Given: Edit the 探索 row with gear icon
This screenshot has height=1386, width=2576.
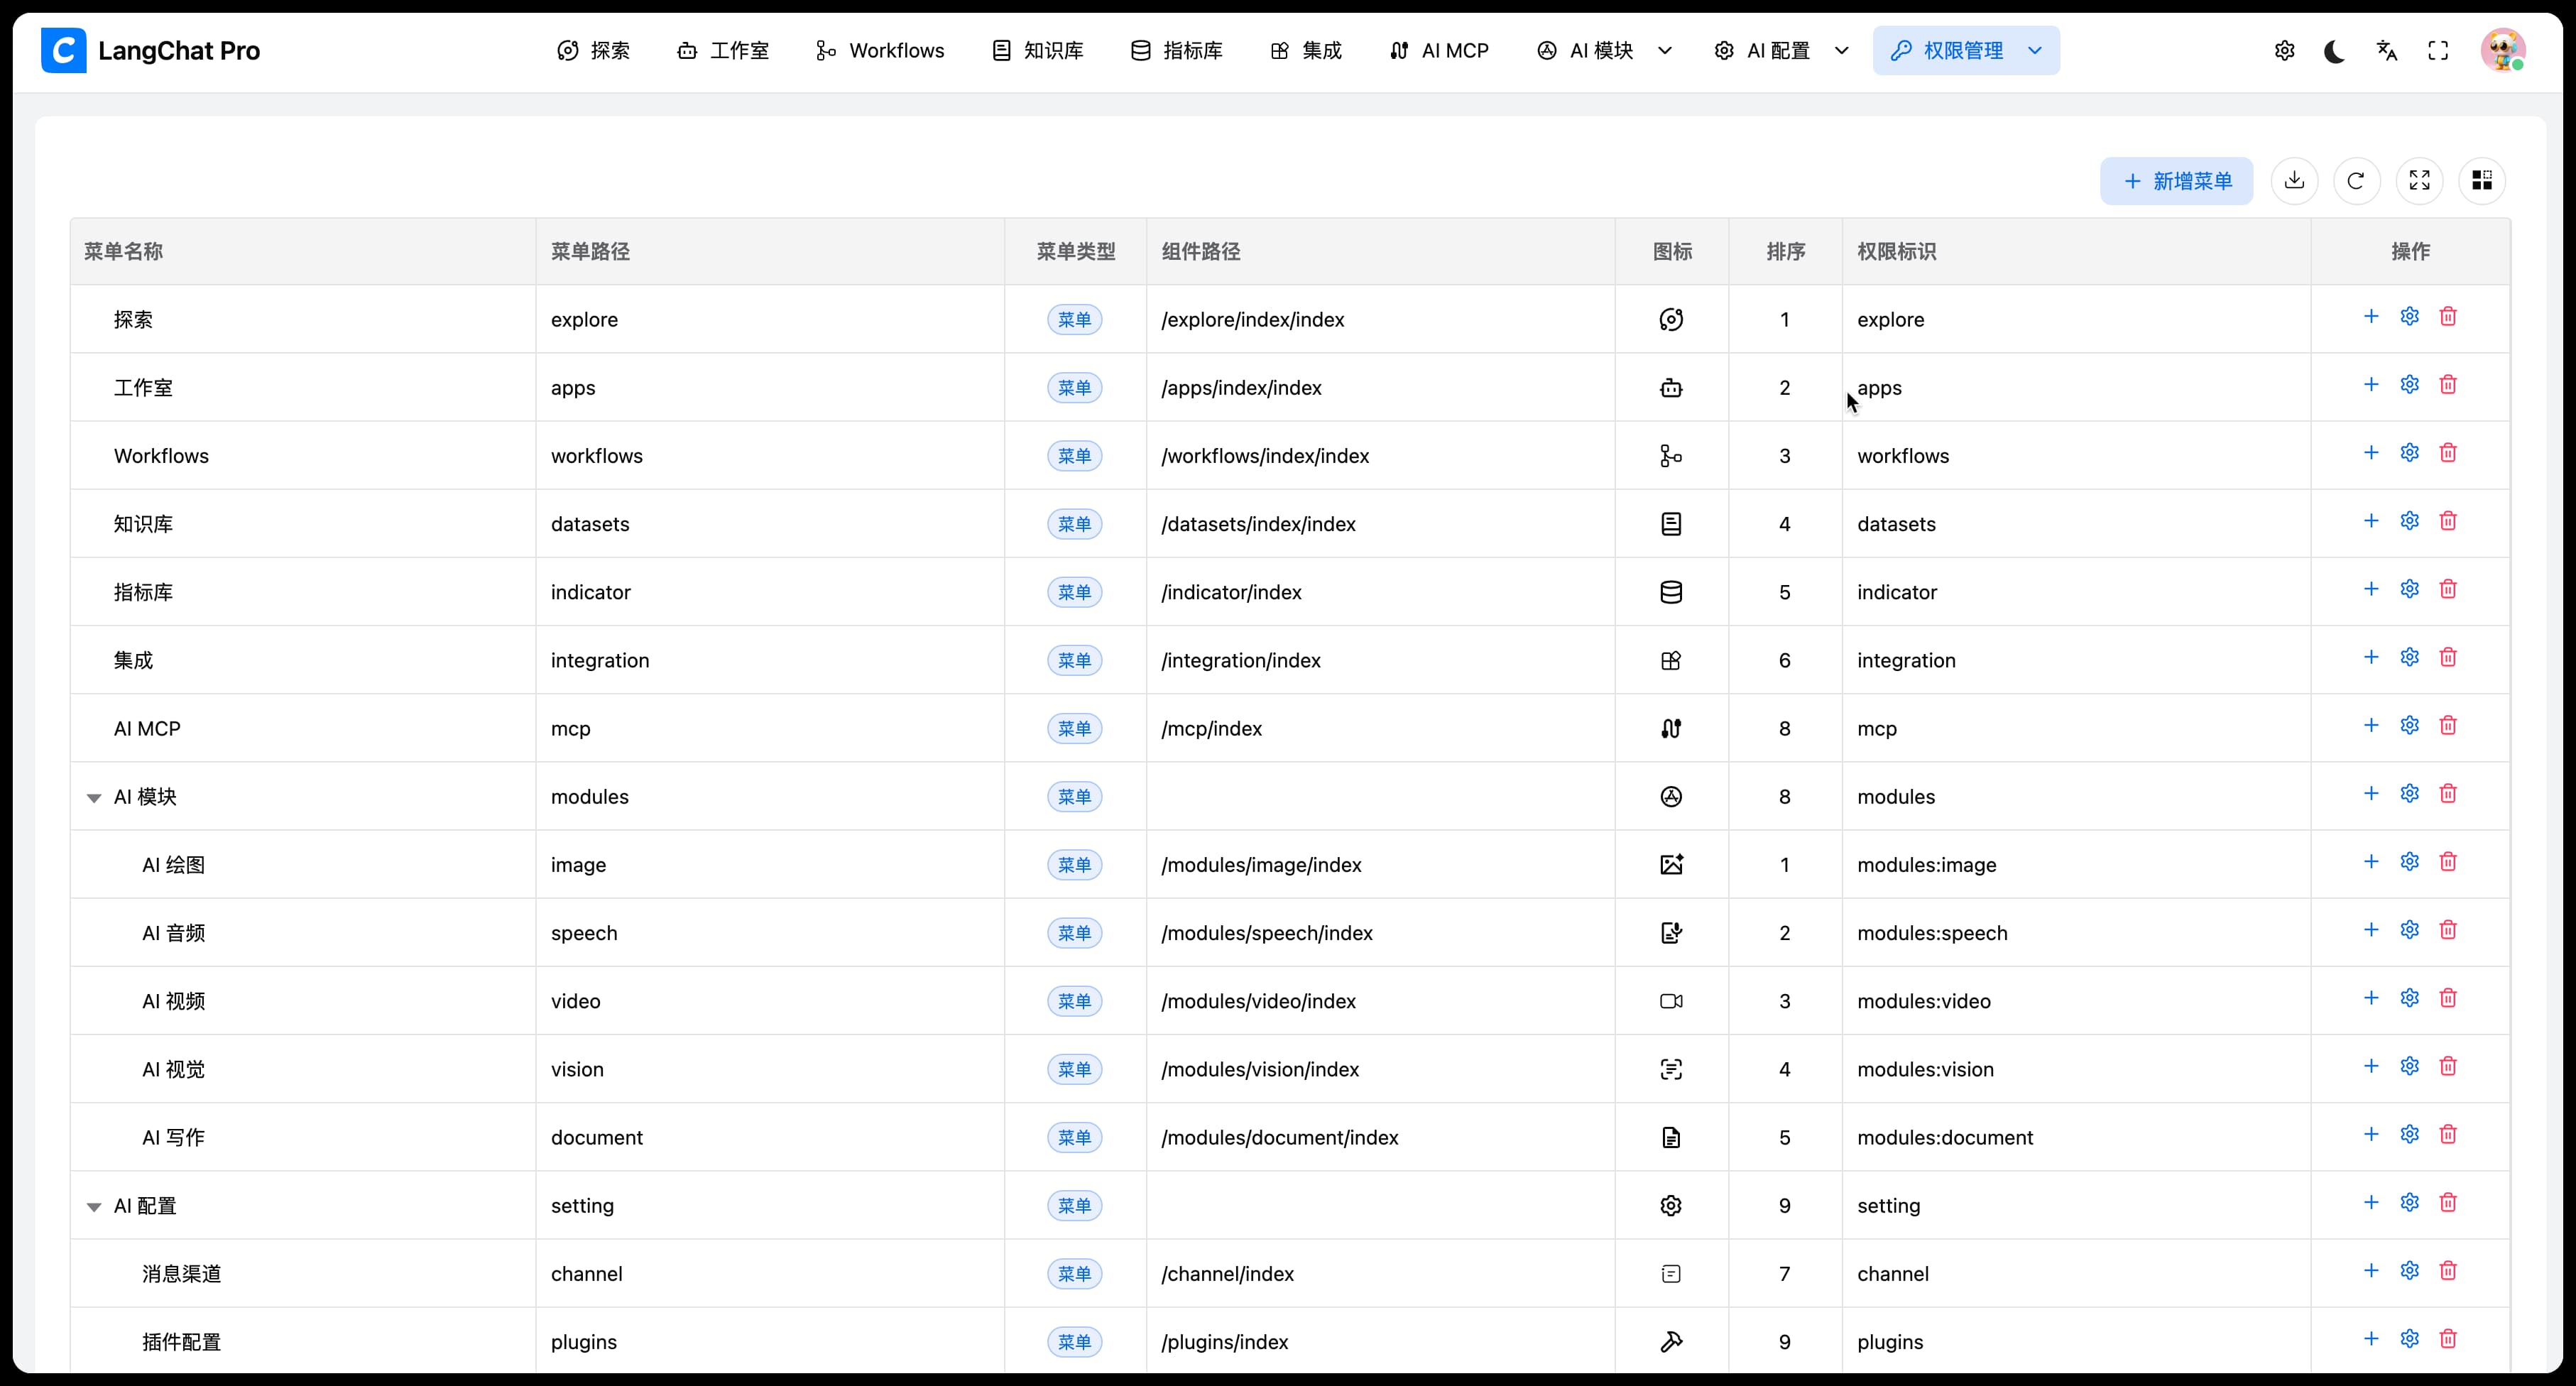Looking at the screenshot, I should [x=2410, y=317].
